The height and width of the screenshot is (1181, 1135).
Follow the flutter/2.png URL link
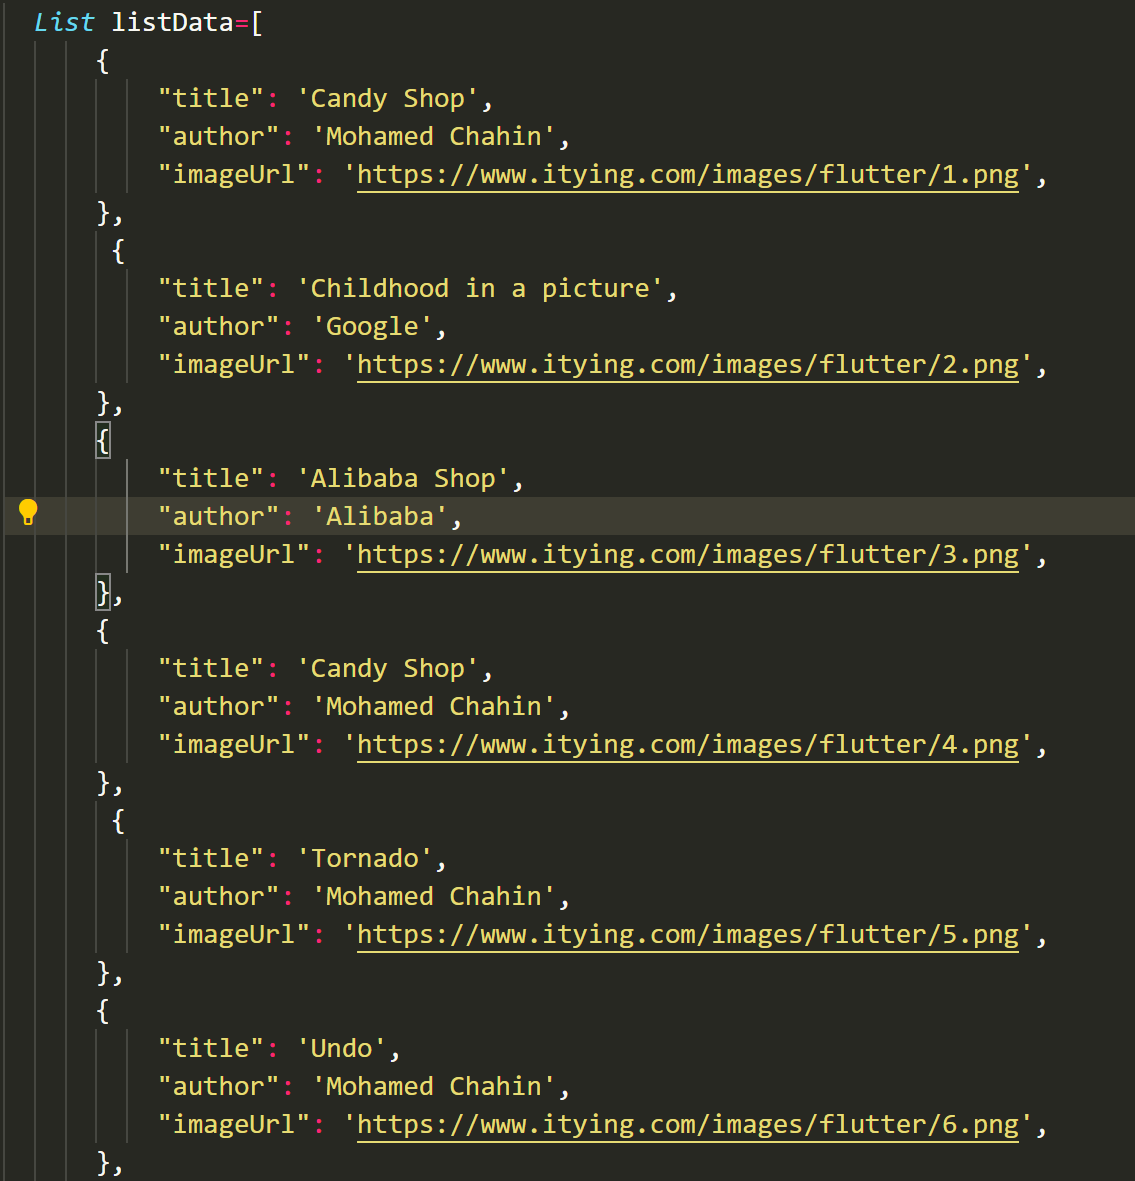[687, 365]
